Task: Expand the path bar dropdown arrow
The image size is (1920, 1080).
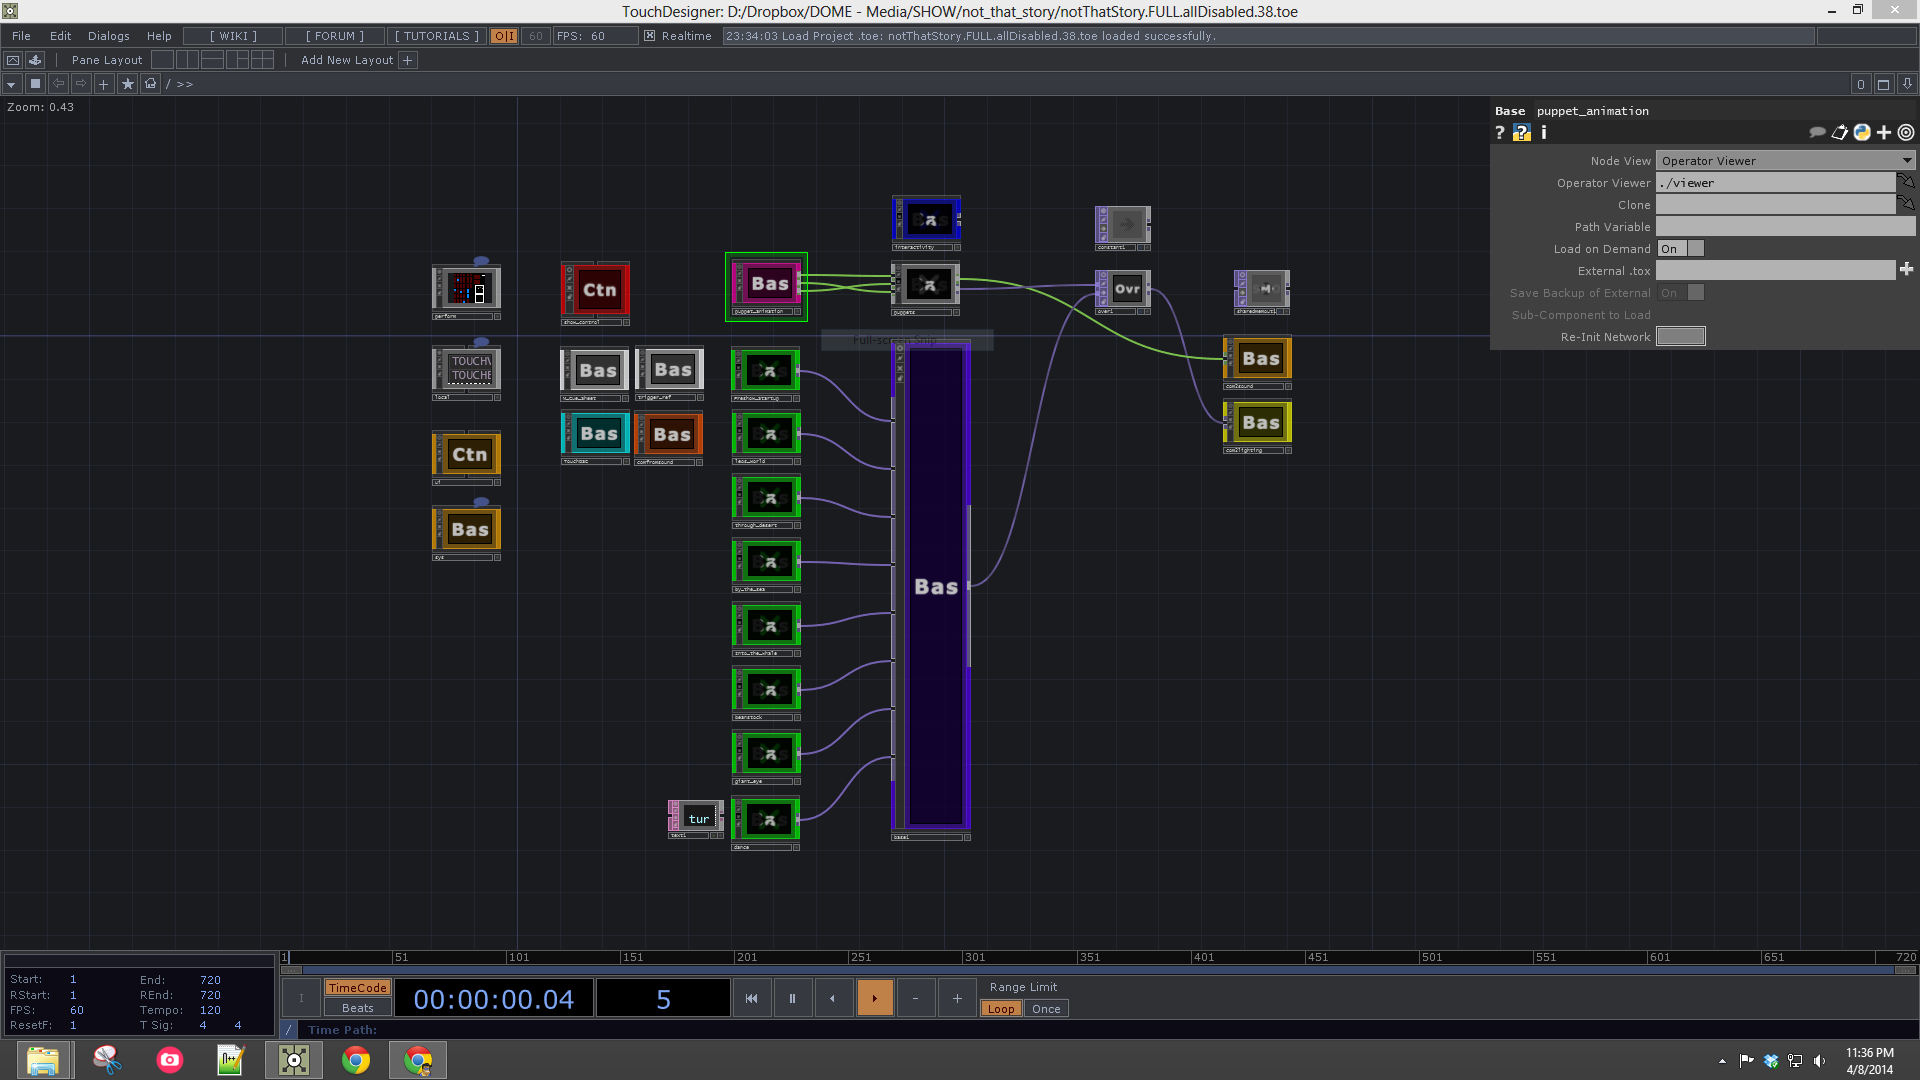Action: [11, 84]
